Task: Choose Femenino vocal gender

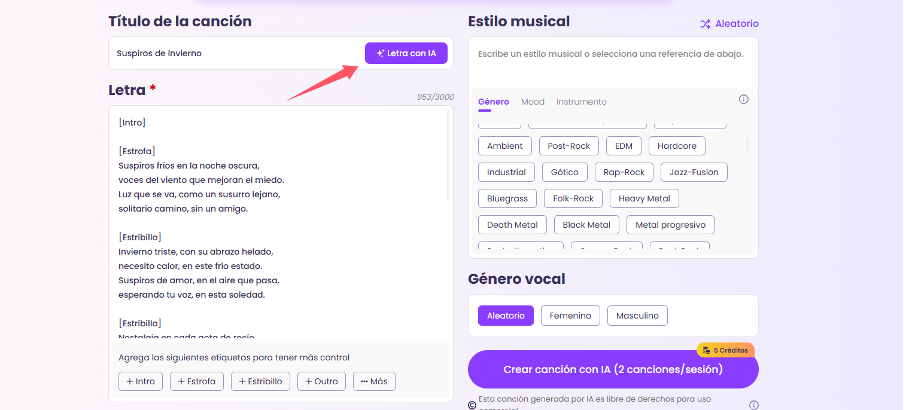Action: 570,316
